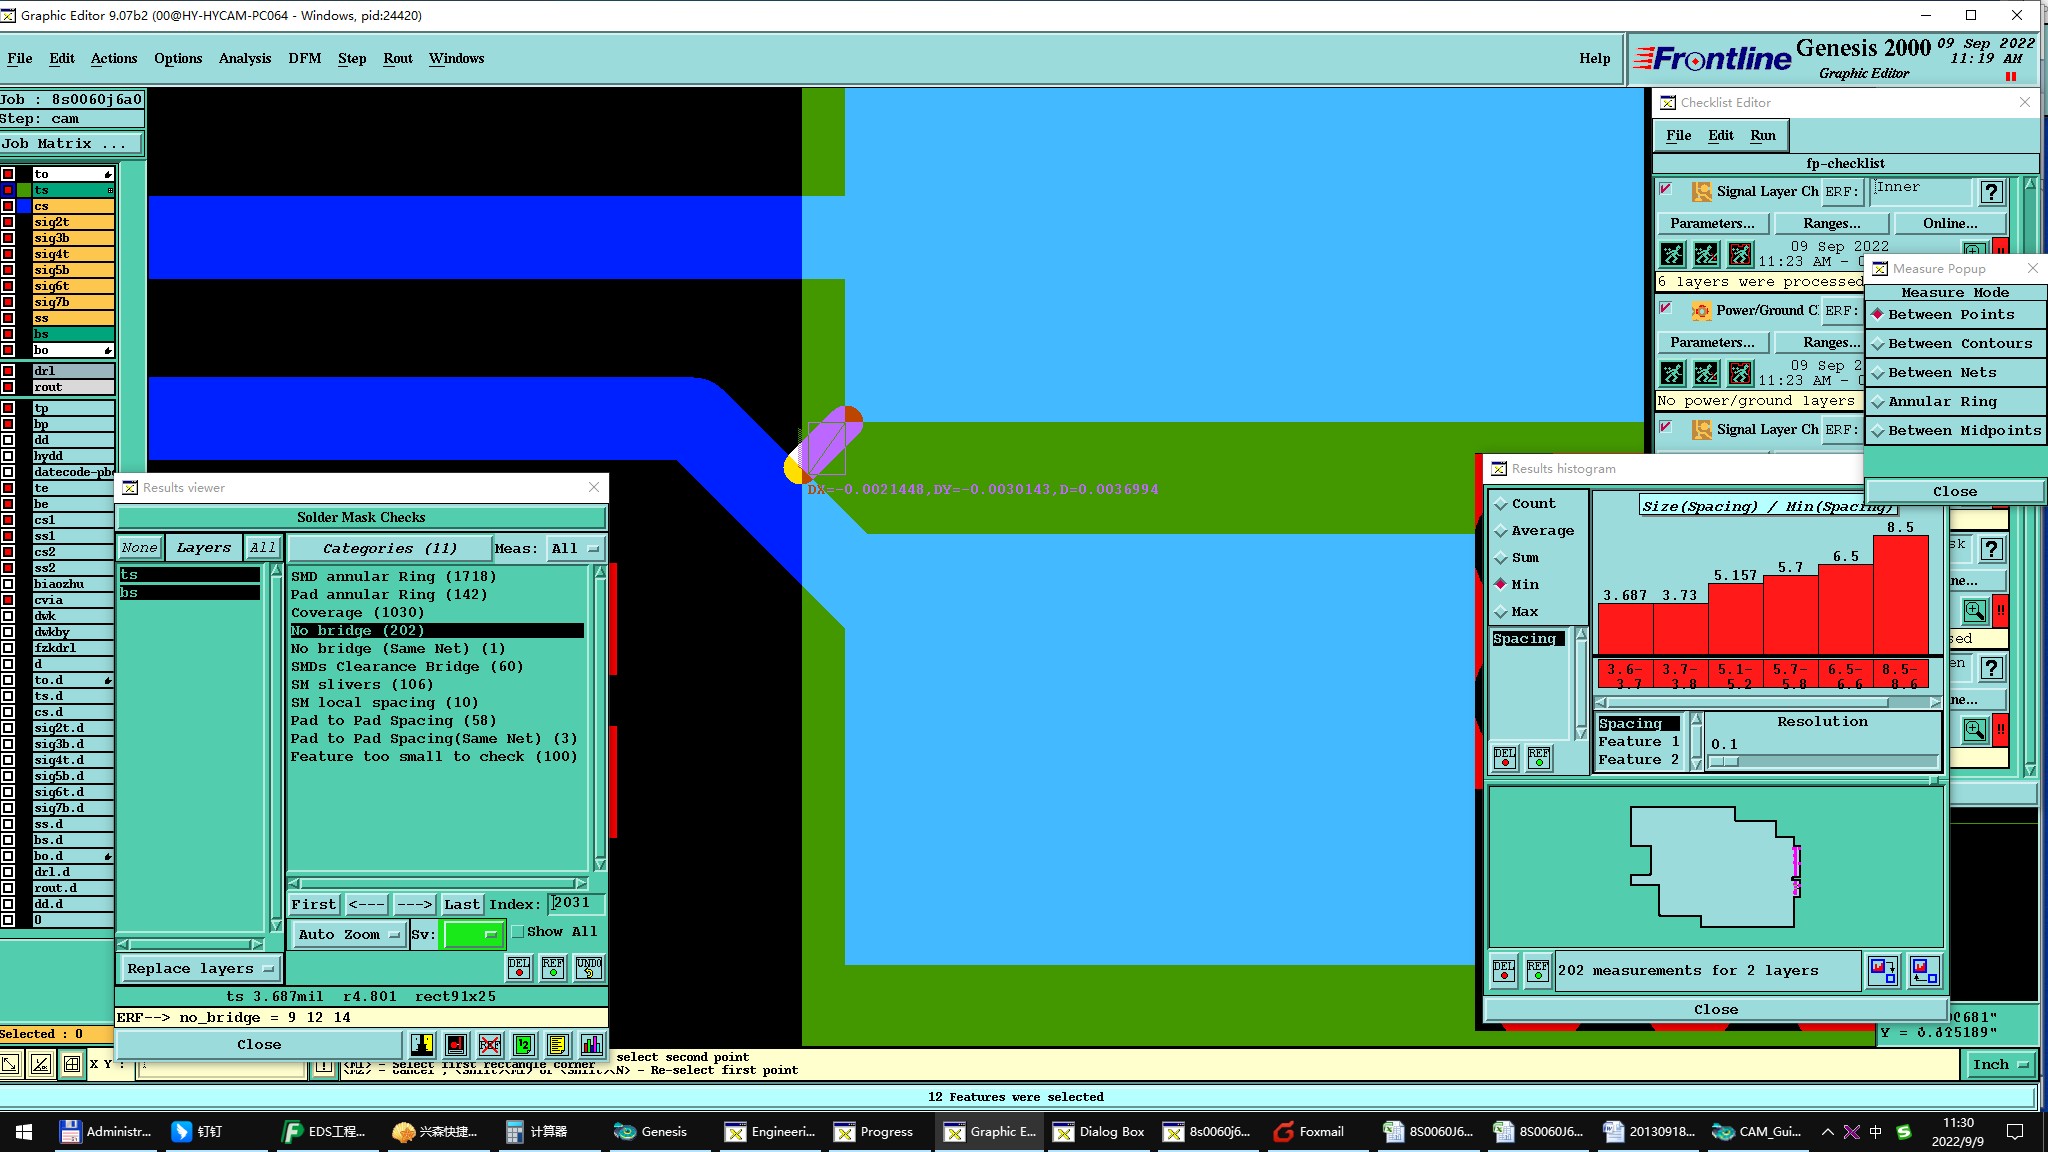Open the DFM menu
Image resolution: width=2048 pixels, height=1152 pixels.
coord(305,58)
